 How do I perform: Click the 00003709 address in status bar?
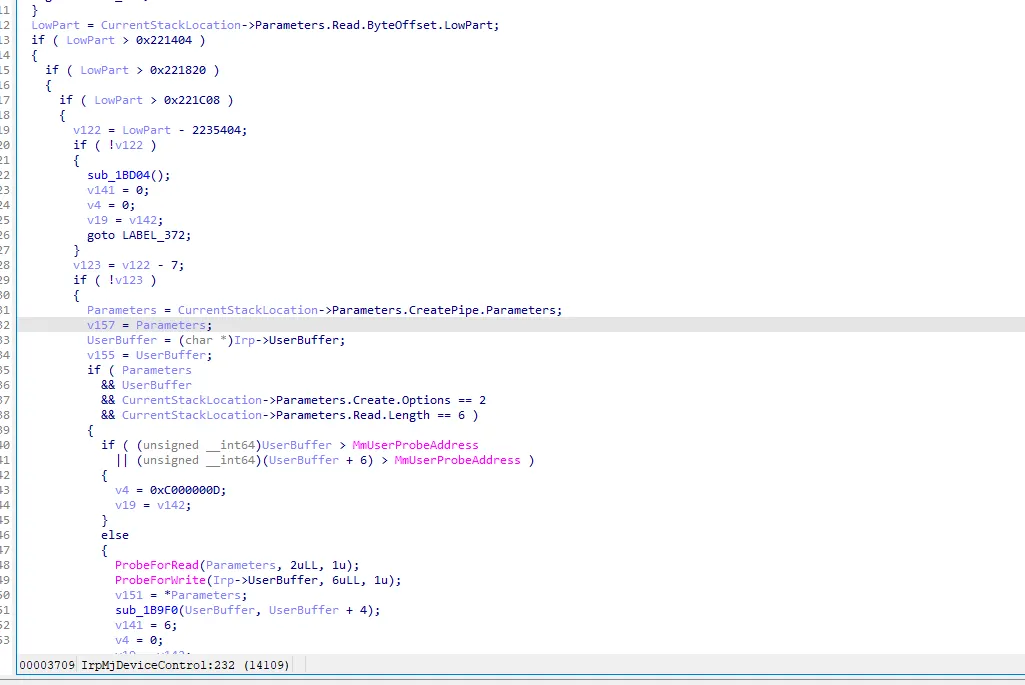tap(47, 665)
